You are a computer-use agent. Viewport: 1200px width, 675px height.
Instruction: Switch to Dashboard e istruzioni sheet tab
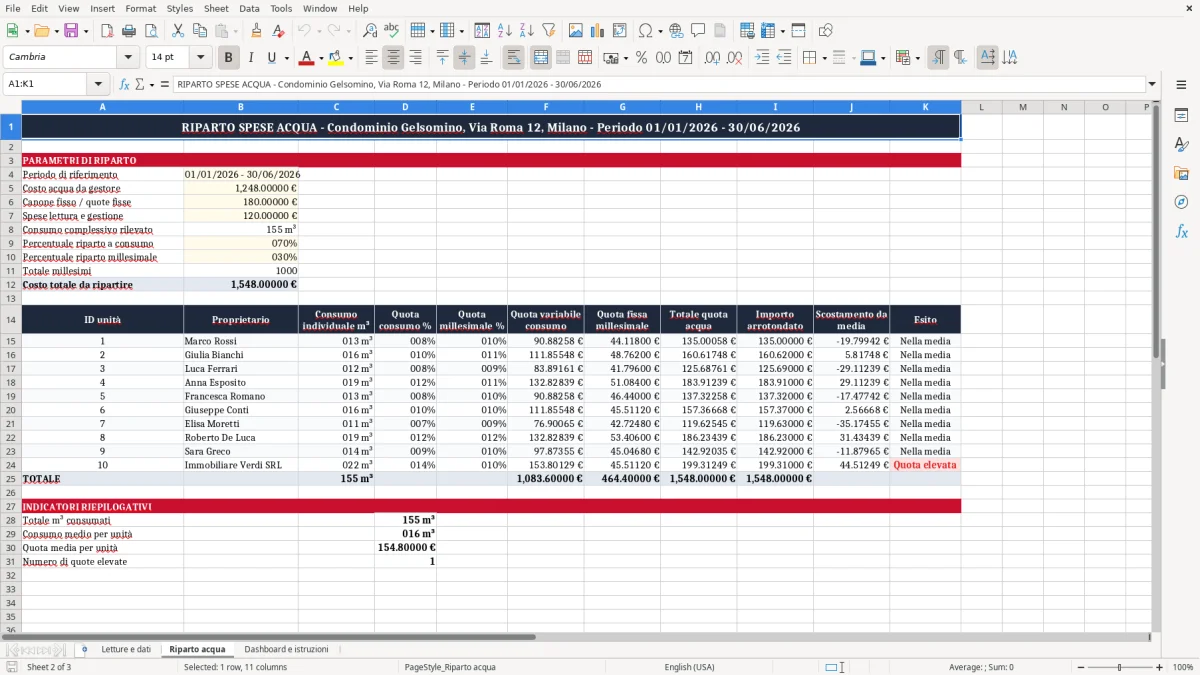pos(286,649)
